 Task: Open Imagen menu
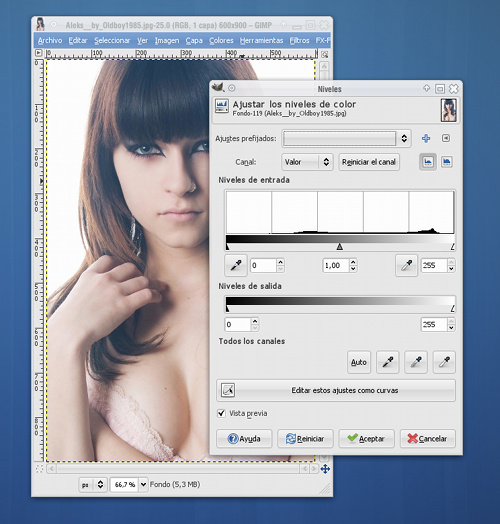167,40
